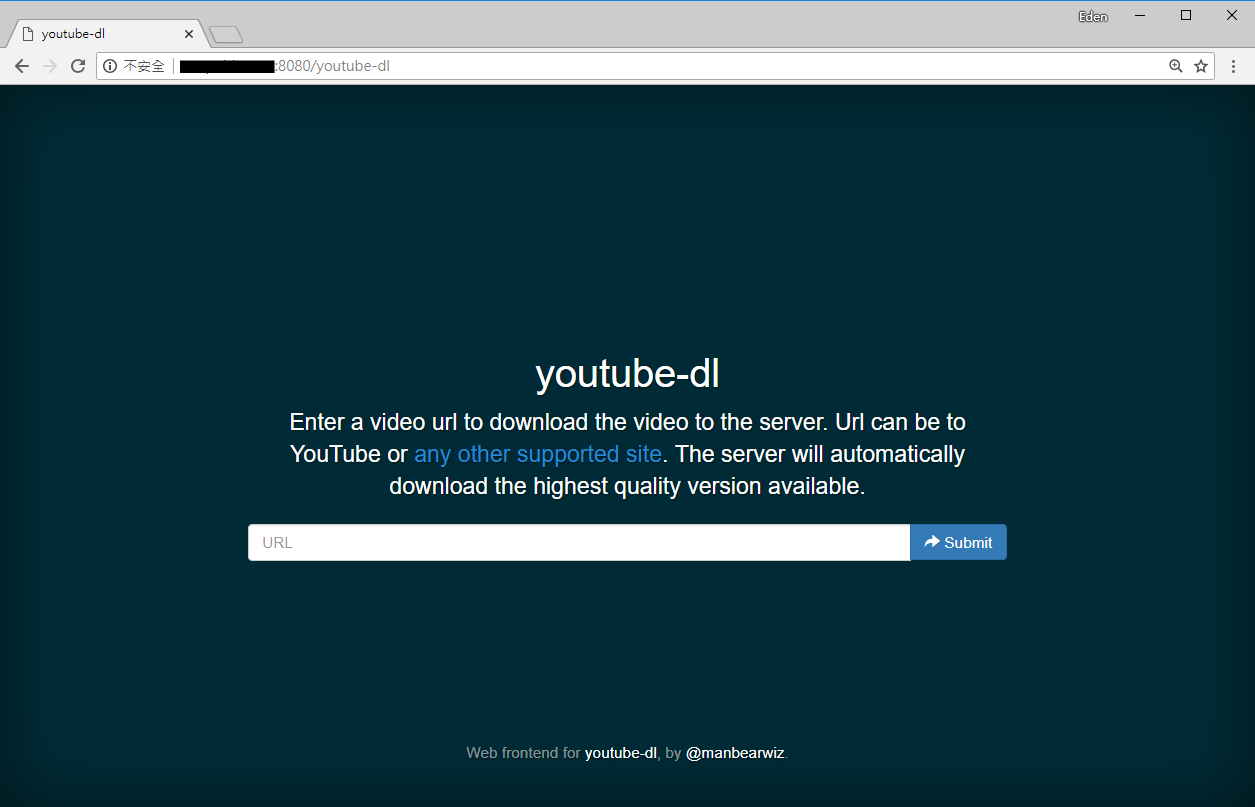Minimize the Chrome window
Viewport: 1255px width, 807px height.
coord(1140,16)
